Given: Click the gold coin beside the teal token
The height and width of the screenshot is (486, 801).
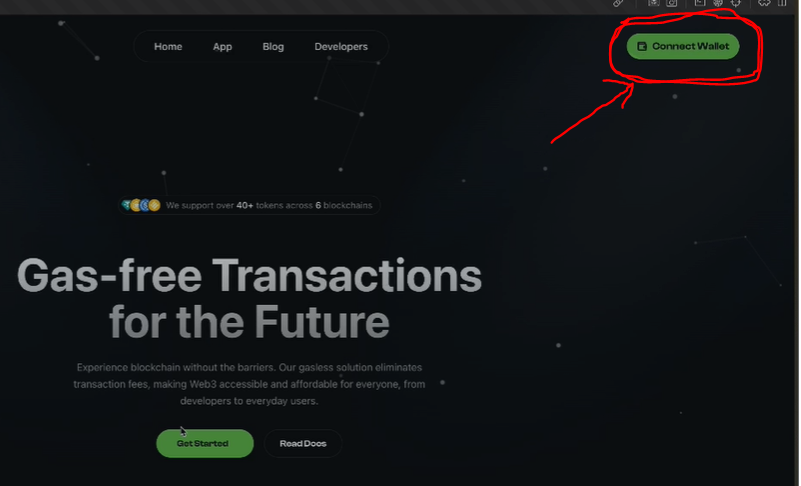Looking at the screenshot, I should (135, 205).
